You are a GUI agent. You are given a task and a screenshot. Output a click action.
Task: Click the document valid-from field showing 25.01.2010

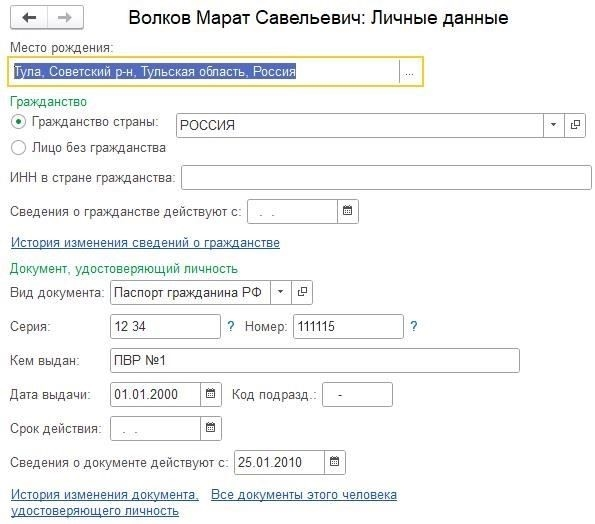(x=280, y=462)
